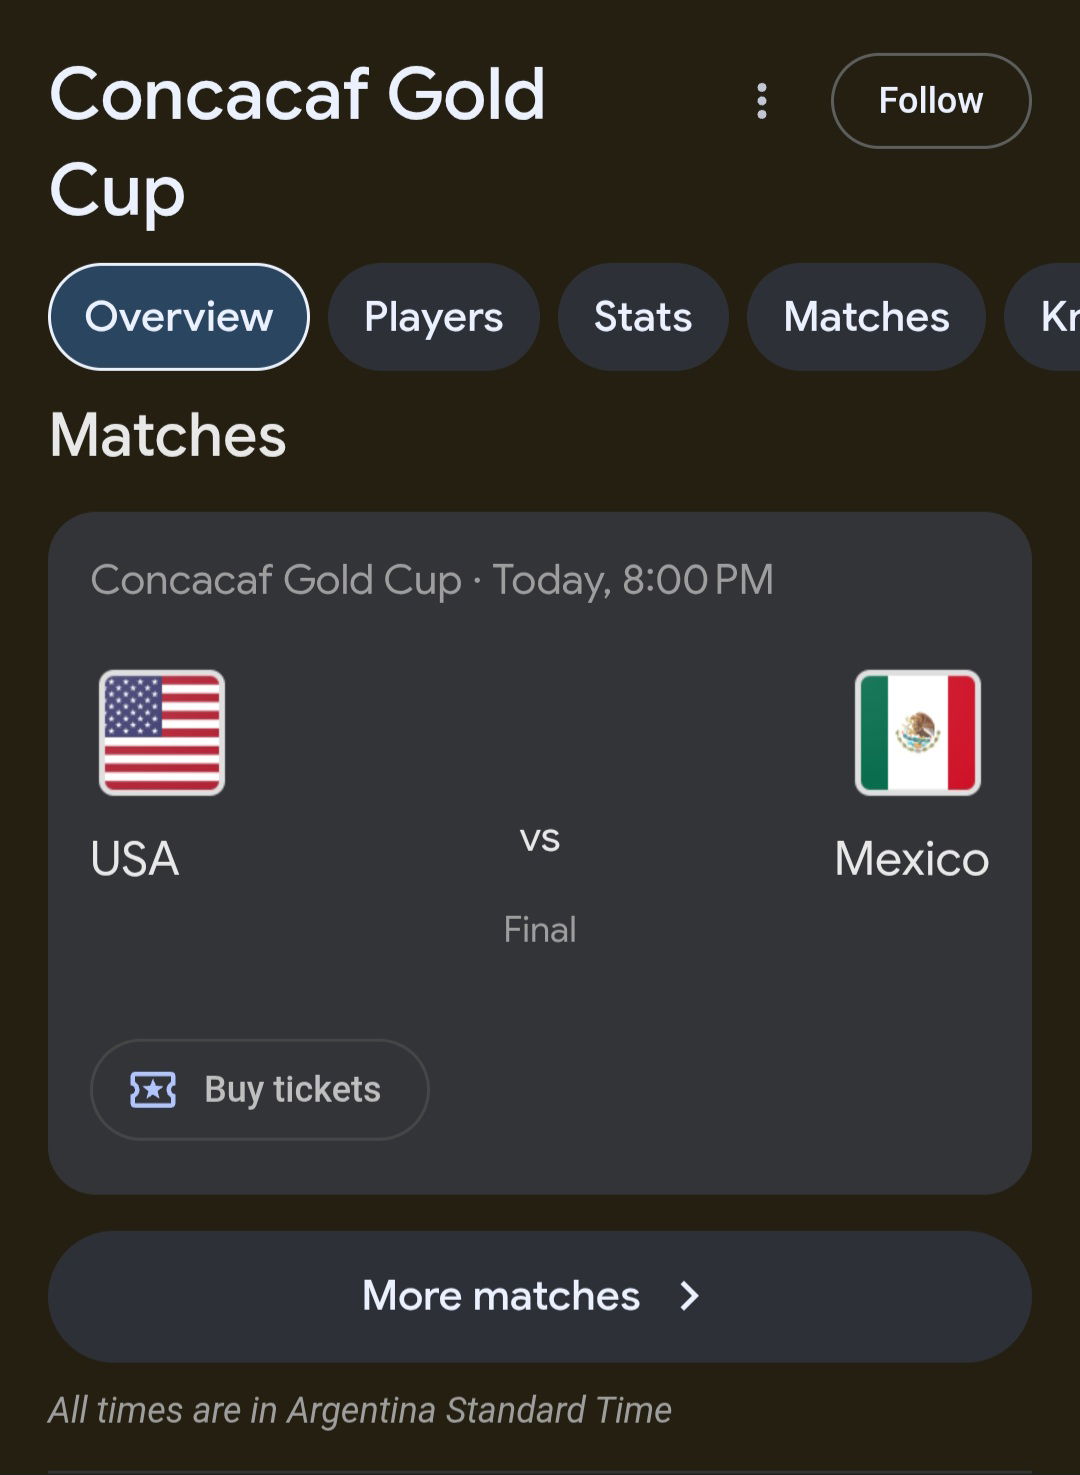Open the match card date header

tap(432, 580)
